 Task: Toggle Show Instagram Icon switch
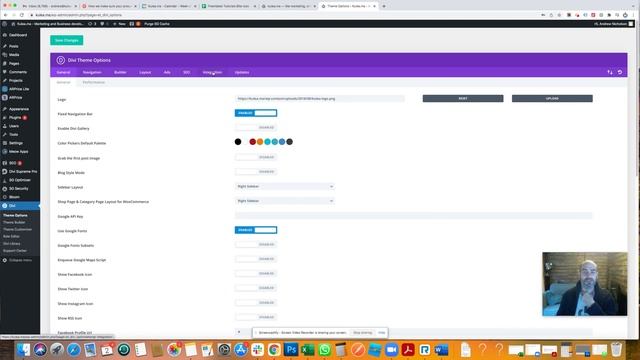[256, 303]
